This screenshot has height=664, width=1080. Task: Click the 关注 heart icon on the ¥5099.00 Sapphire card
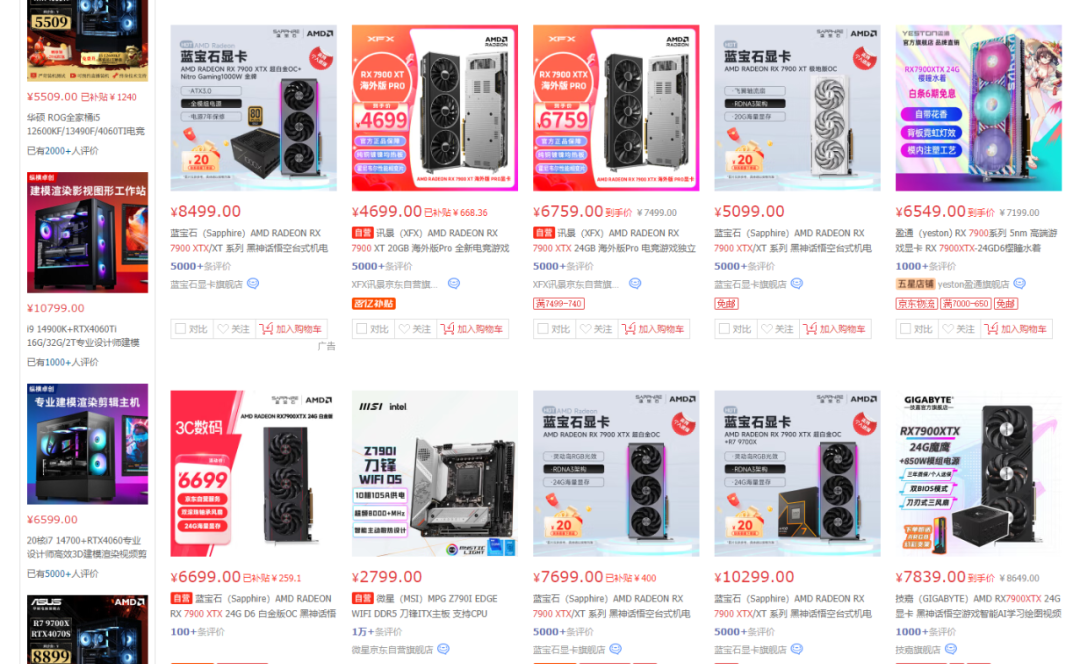(x=767, y=329)
